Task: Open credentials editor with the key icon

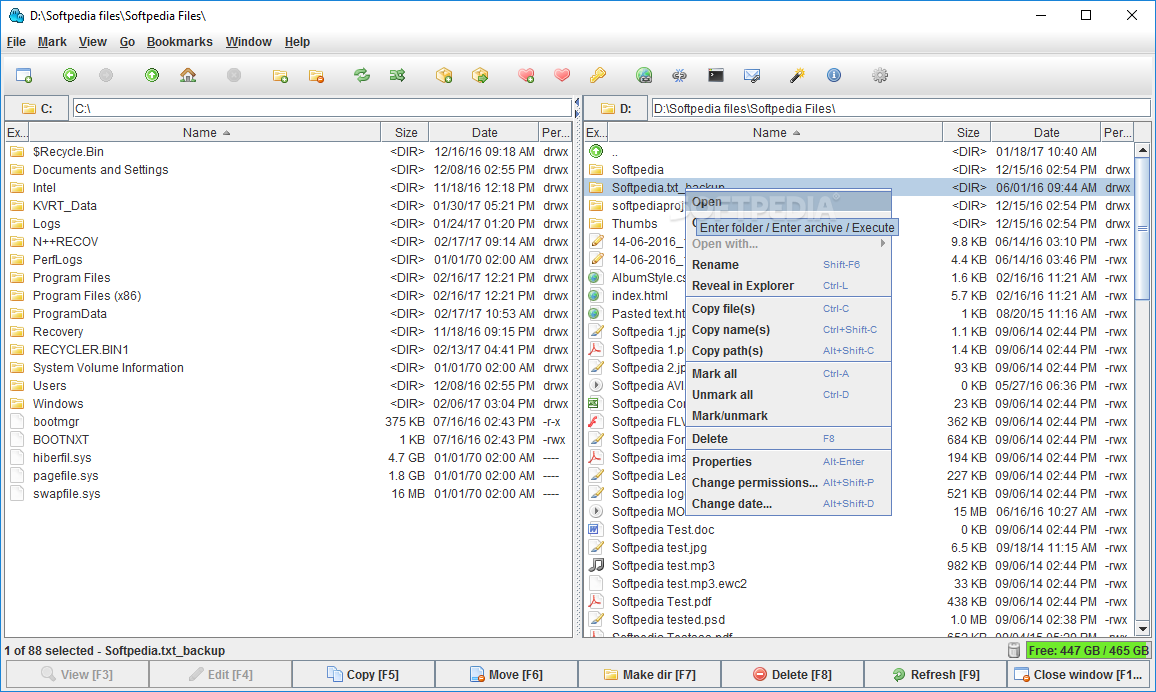Action: click(598, 75)
